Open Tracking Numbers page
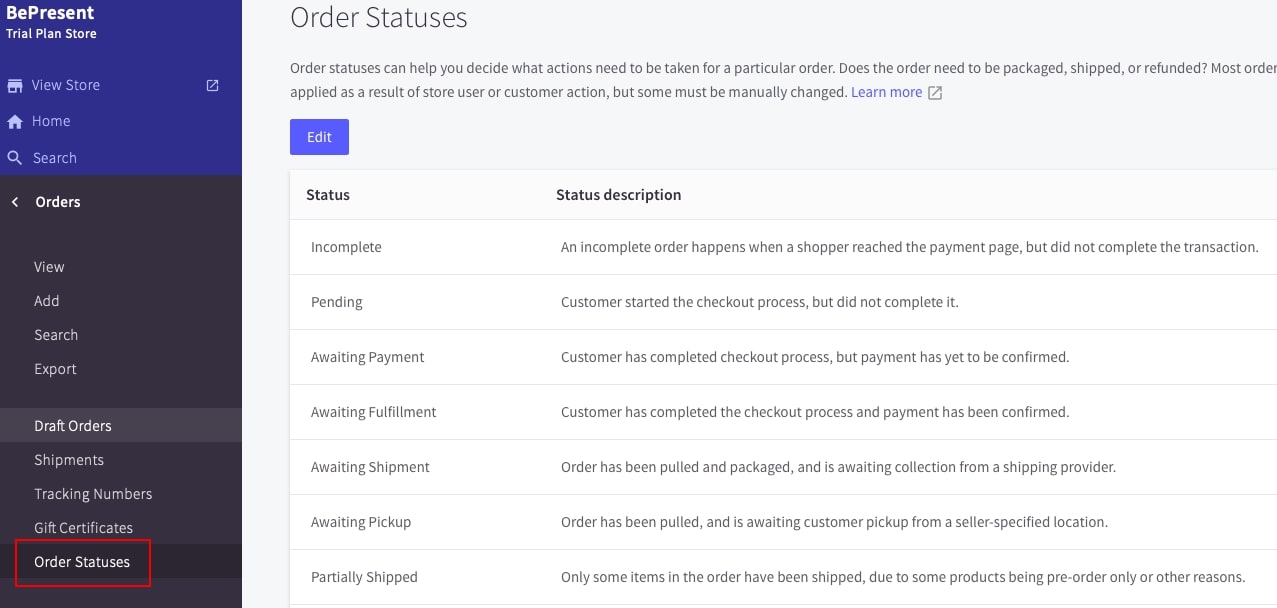Screen dimensions: 1277x608 93,494
